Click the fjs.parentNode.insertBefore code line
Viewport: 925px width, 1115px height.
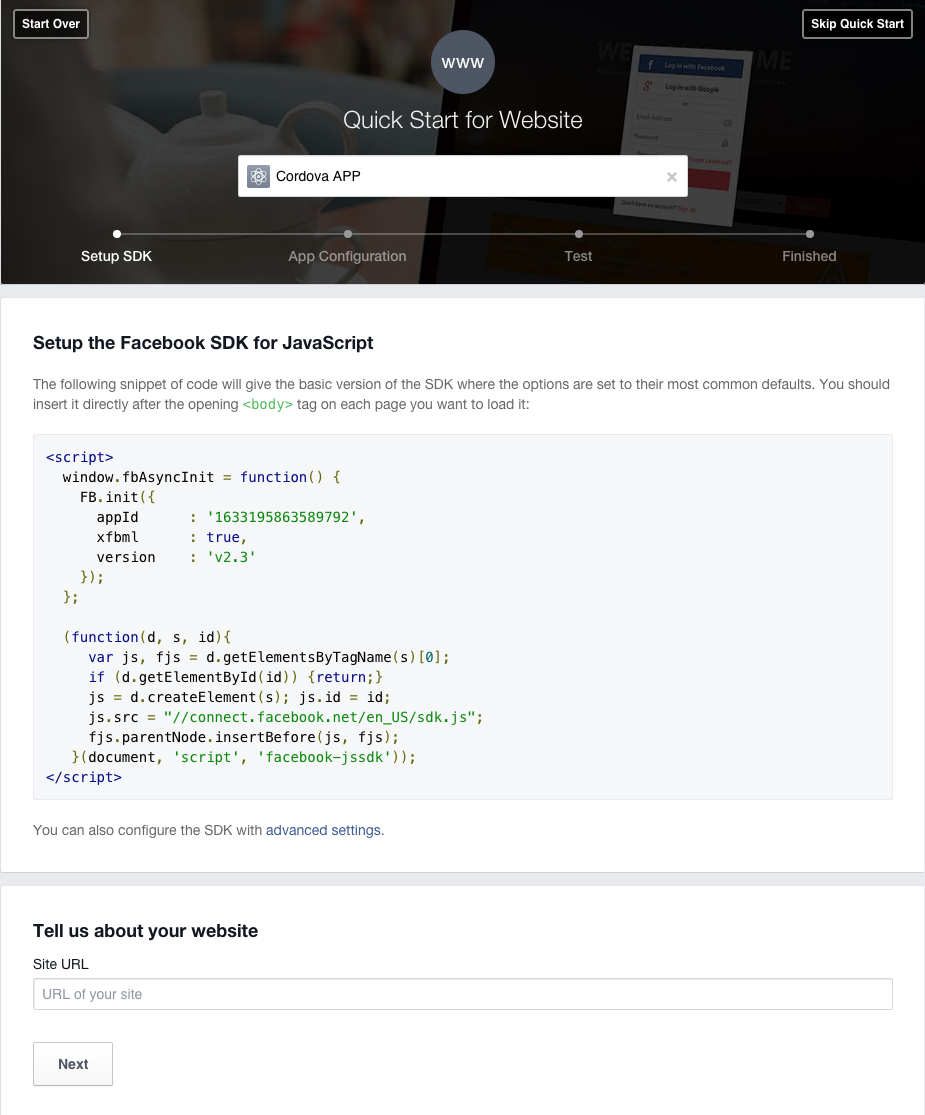244,737
